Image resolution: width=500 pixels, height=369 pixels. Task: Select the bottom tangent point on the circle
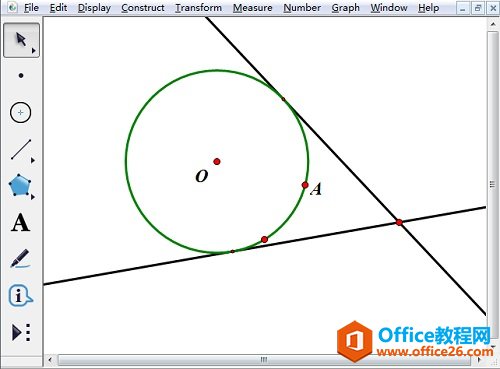coord(232,251)
